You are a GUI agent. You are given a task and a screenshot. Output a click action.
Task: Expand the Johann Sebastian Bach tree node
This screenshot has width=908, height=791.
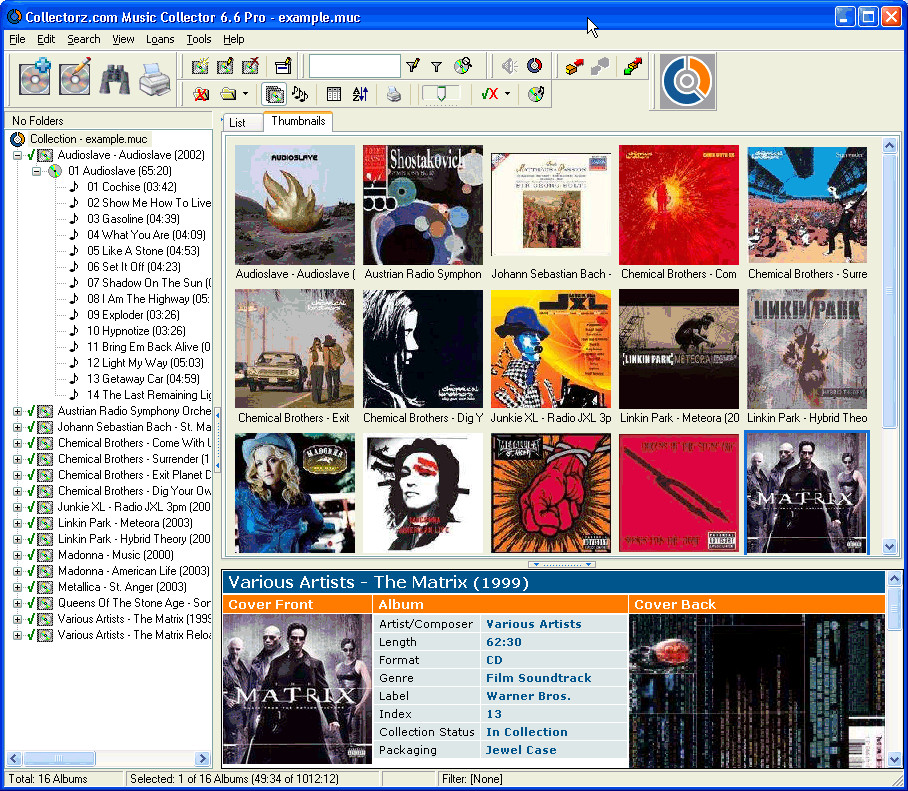pyautogui.click(x=17, y=427)
